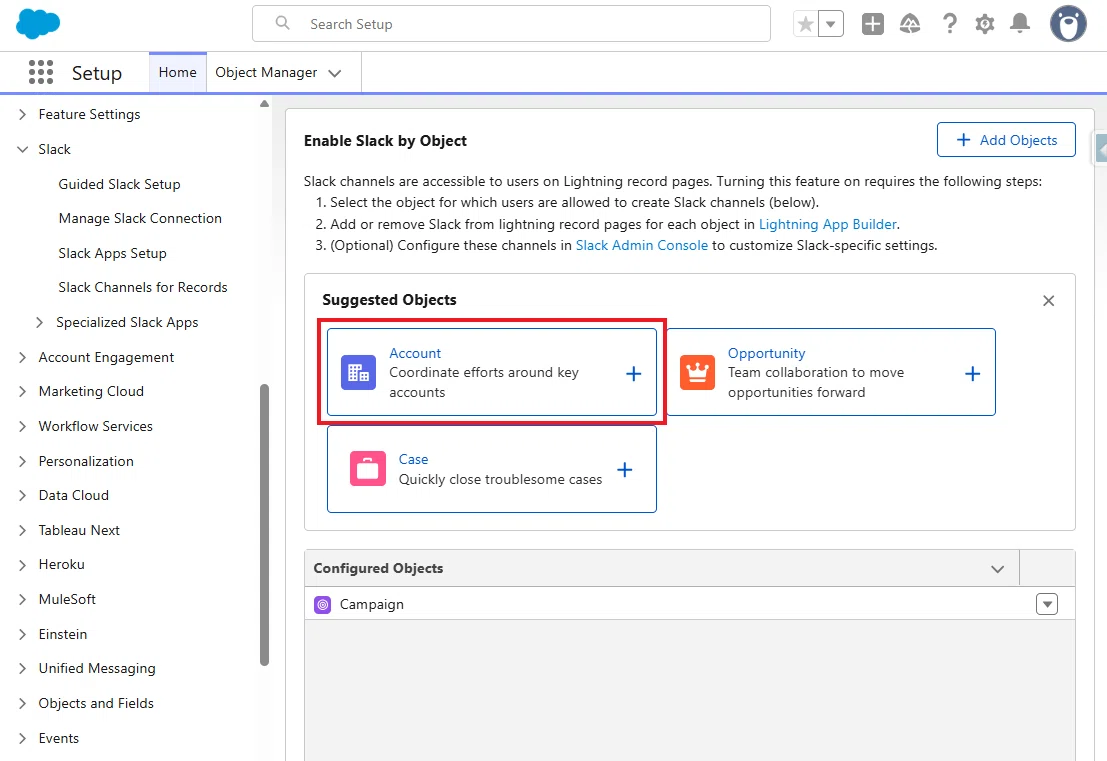
Task: Select Events in sidebar
Action: (59, 738)
